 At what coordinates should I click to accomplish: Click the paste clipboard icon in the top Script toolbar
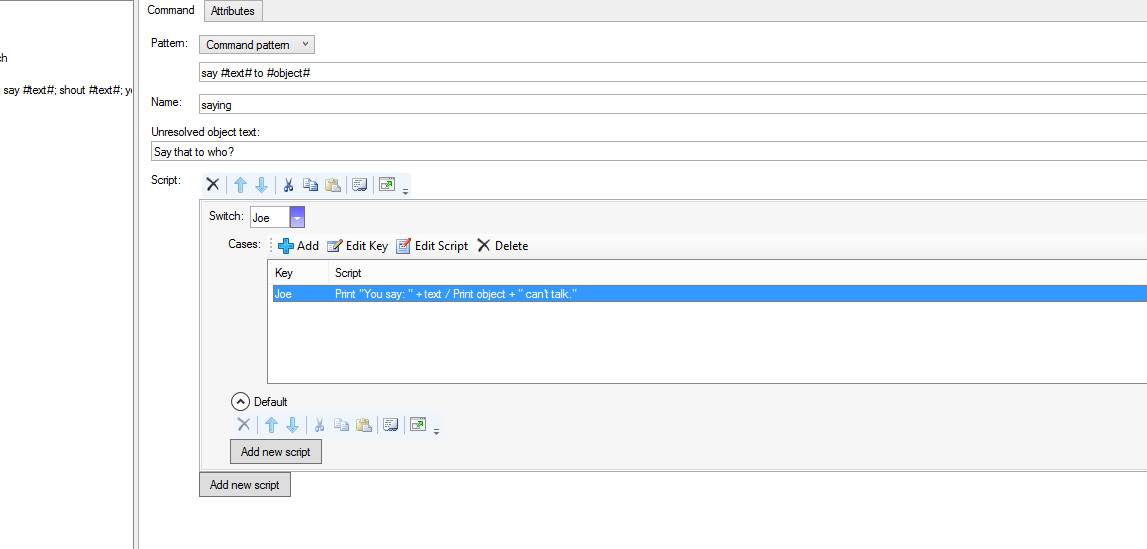click(333, 185)
